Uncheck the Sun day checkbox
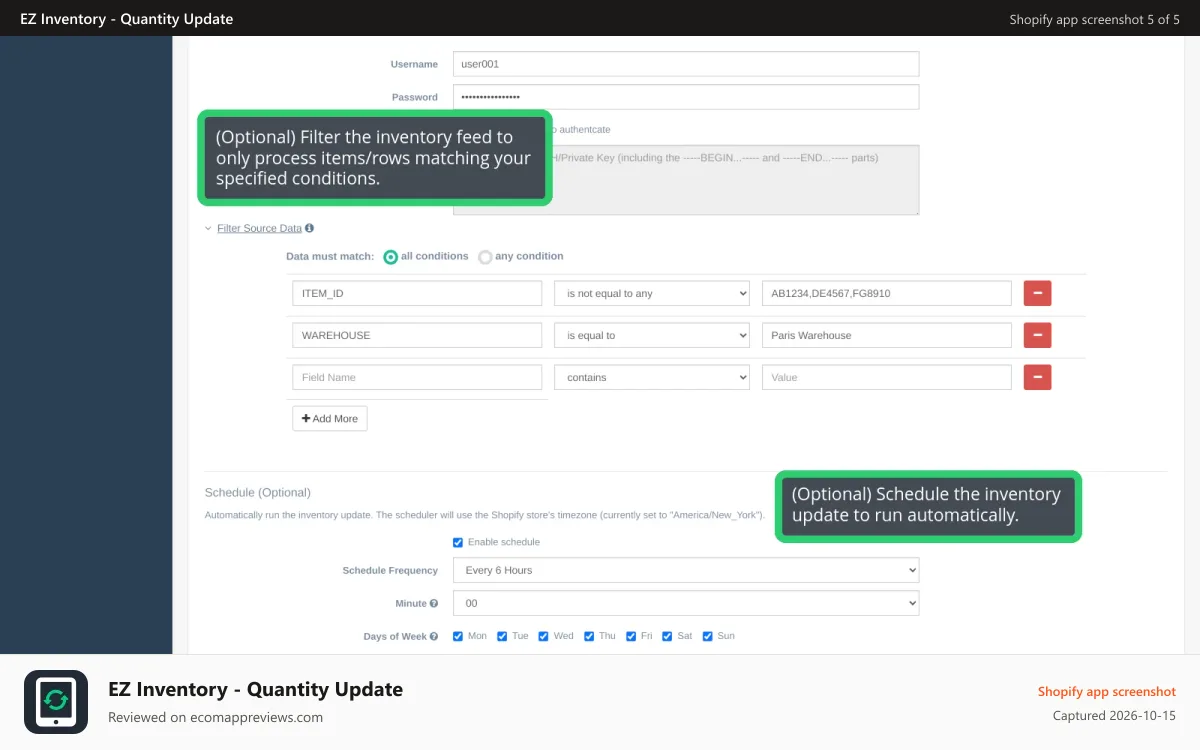The image size is (1200, 750). click(x=708, y=636)
